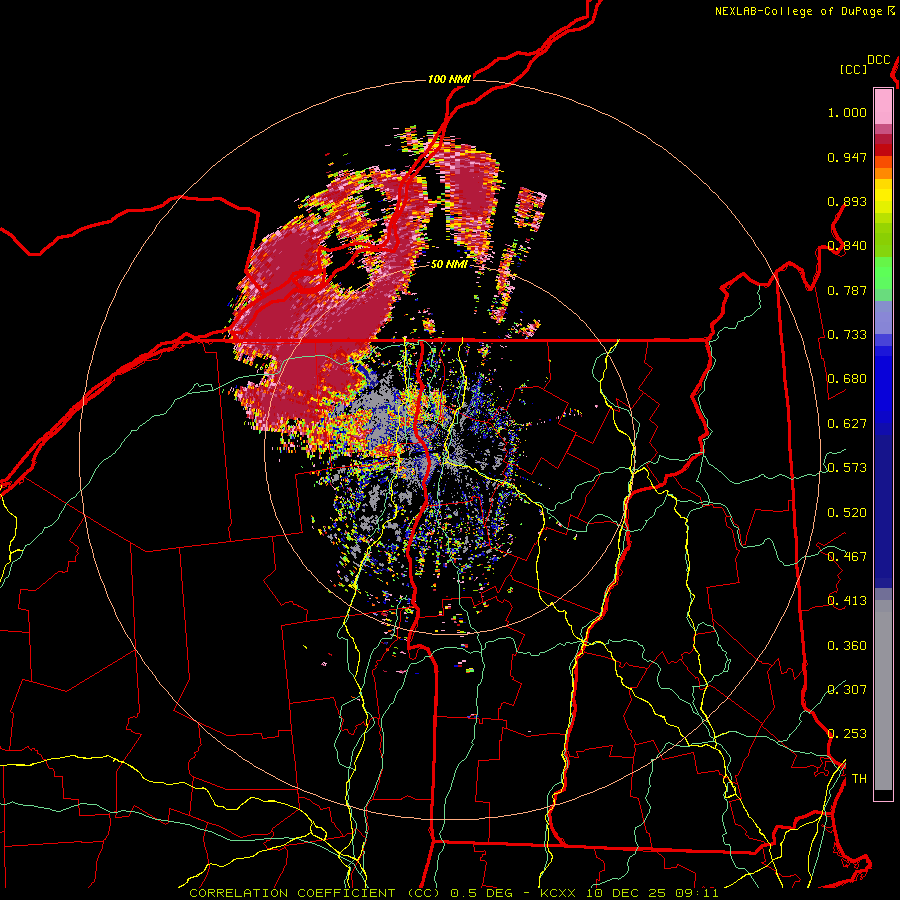This screenshot has width=900, height=900.
Task: Click the 0.520 scale value
Action: pyautogui.click(x=847, y=512)
